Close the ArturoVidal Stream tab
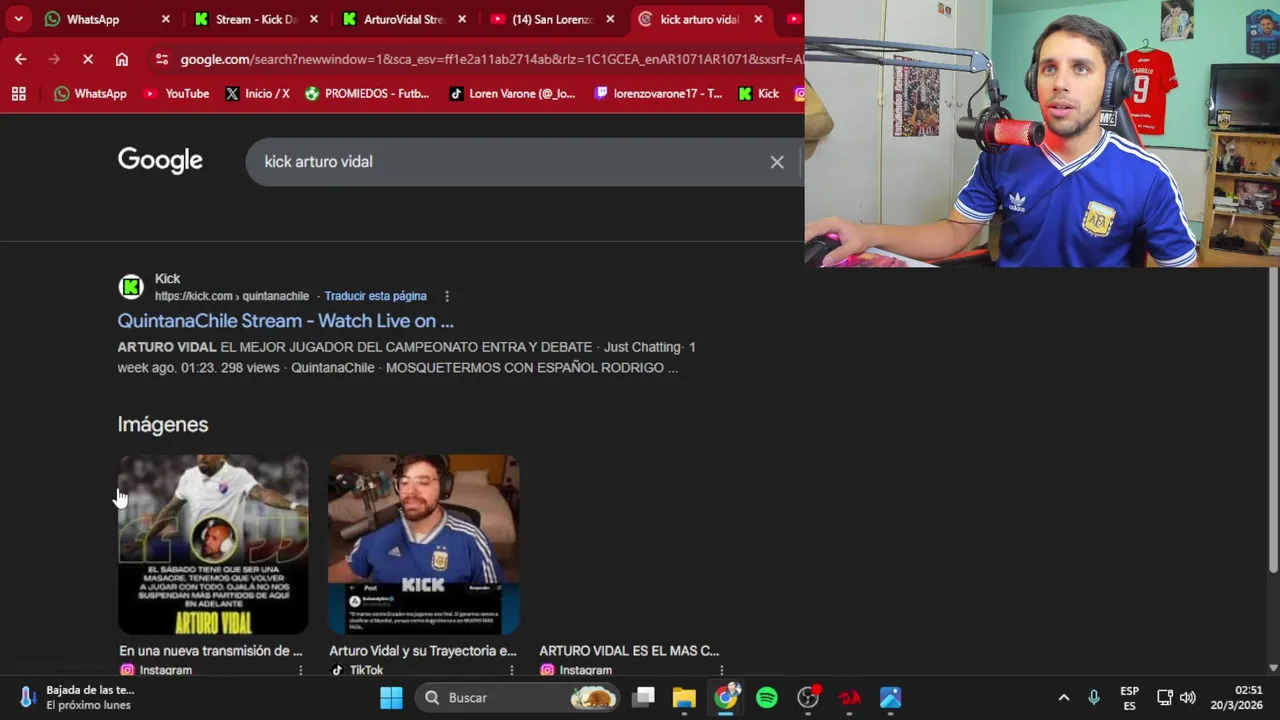Image resolution: width=1280 pixels, height=720 pixels. point(462,19)
